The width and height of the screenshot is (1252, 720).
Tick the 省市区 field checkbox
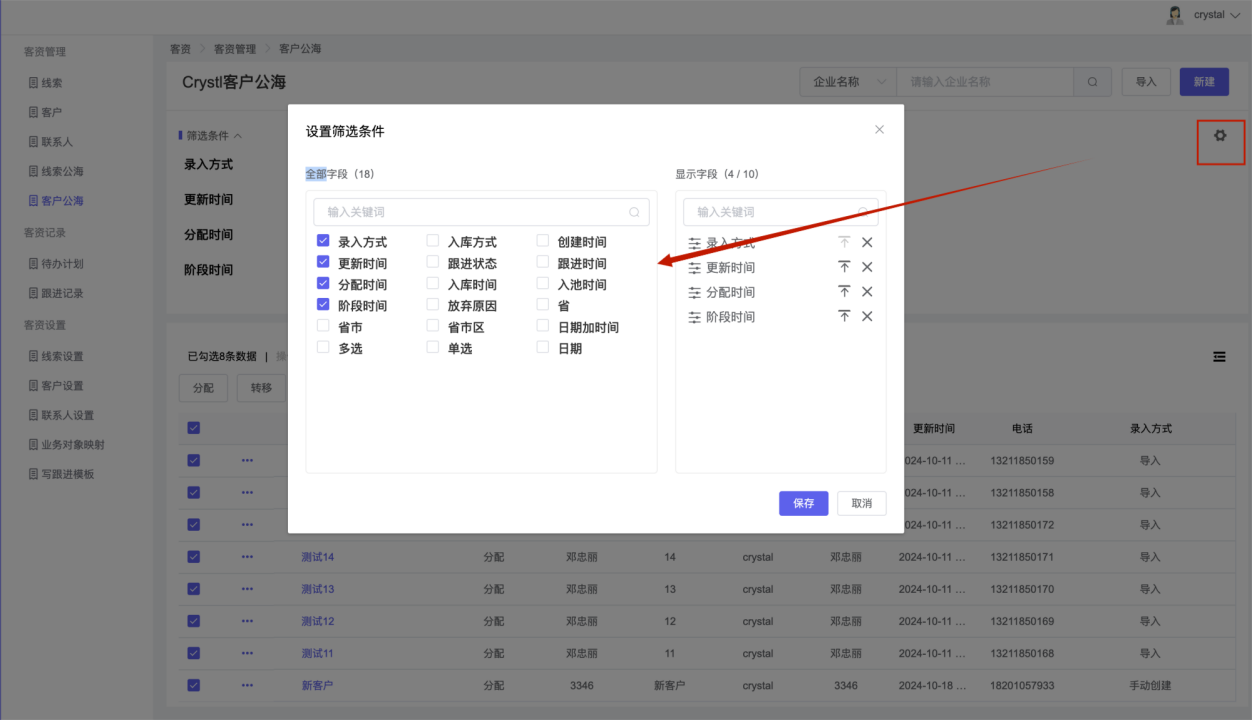click(x=433, y=326)
